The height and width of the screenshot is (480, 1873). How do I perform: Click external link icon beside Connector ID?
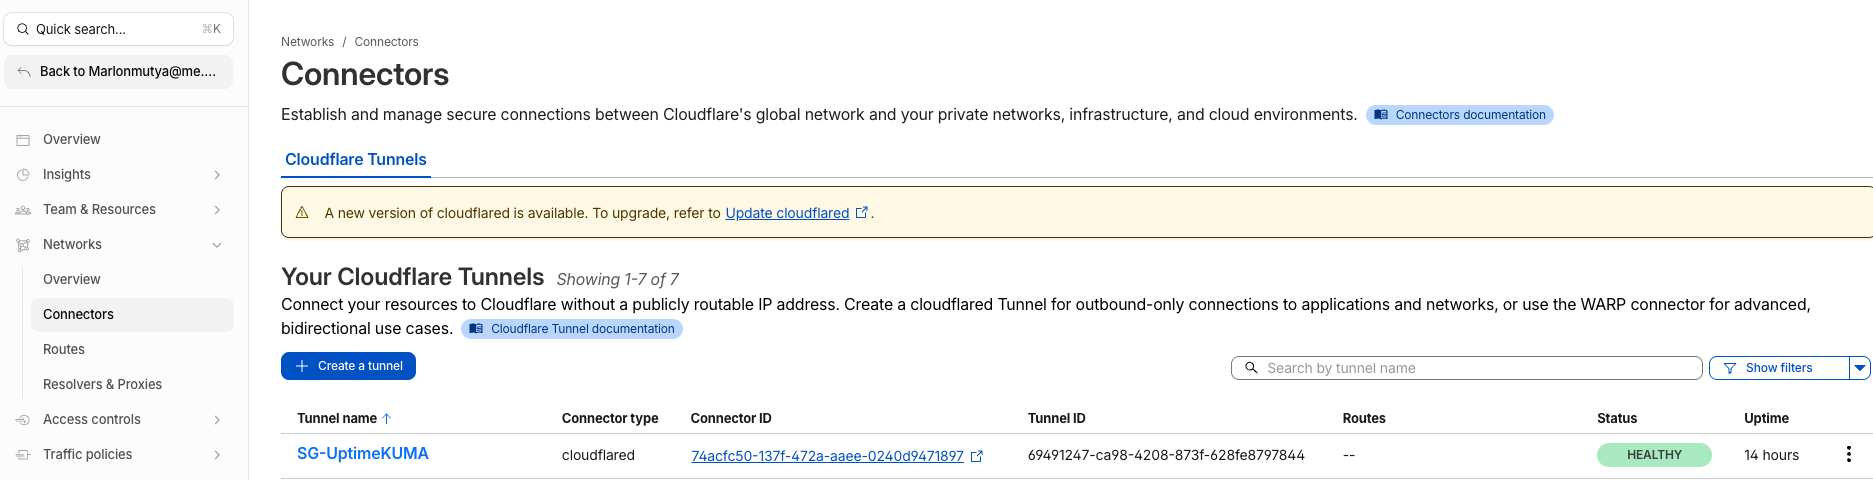(x=977, y=456)
